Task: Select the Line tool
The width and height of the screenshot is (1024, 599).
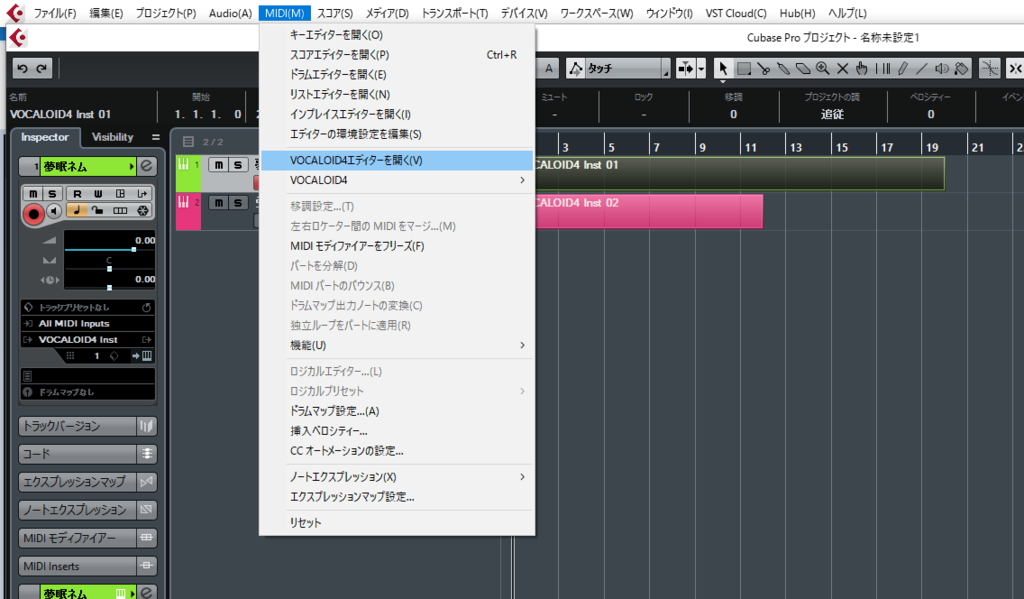Action: pos(921,68)
